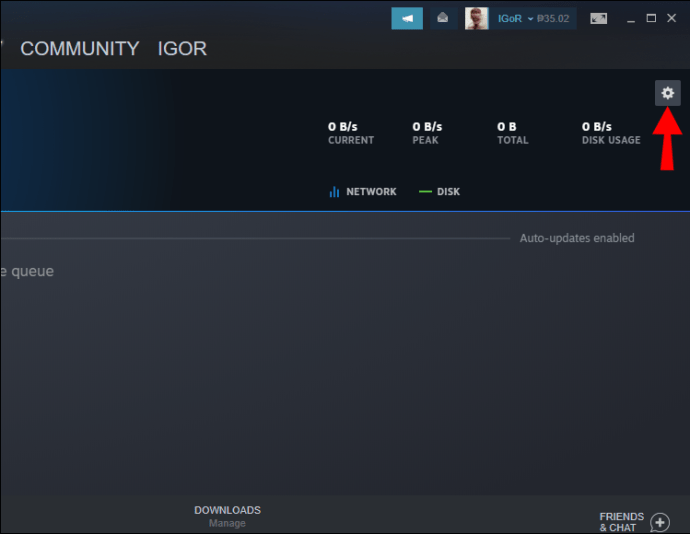This screenshot has width=690, height=534.
Task: Close the Steam window
Action: 672,18
